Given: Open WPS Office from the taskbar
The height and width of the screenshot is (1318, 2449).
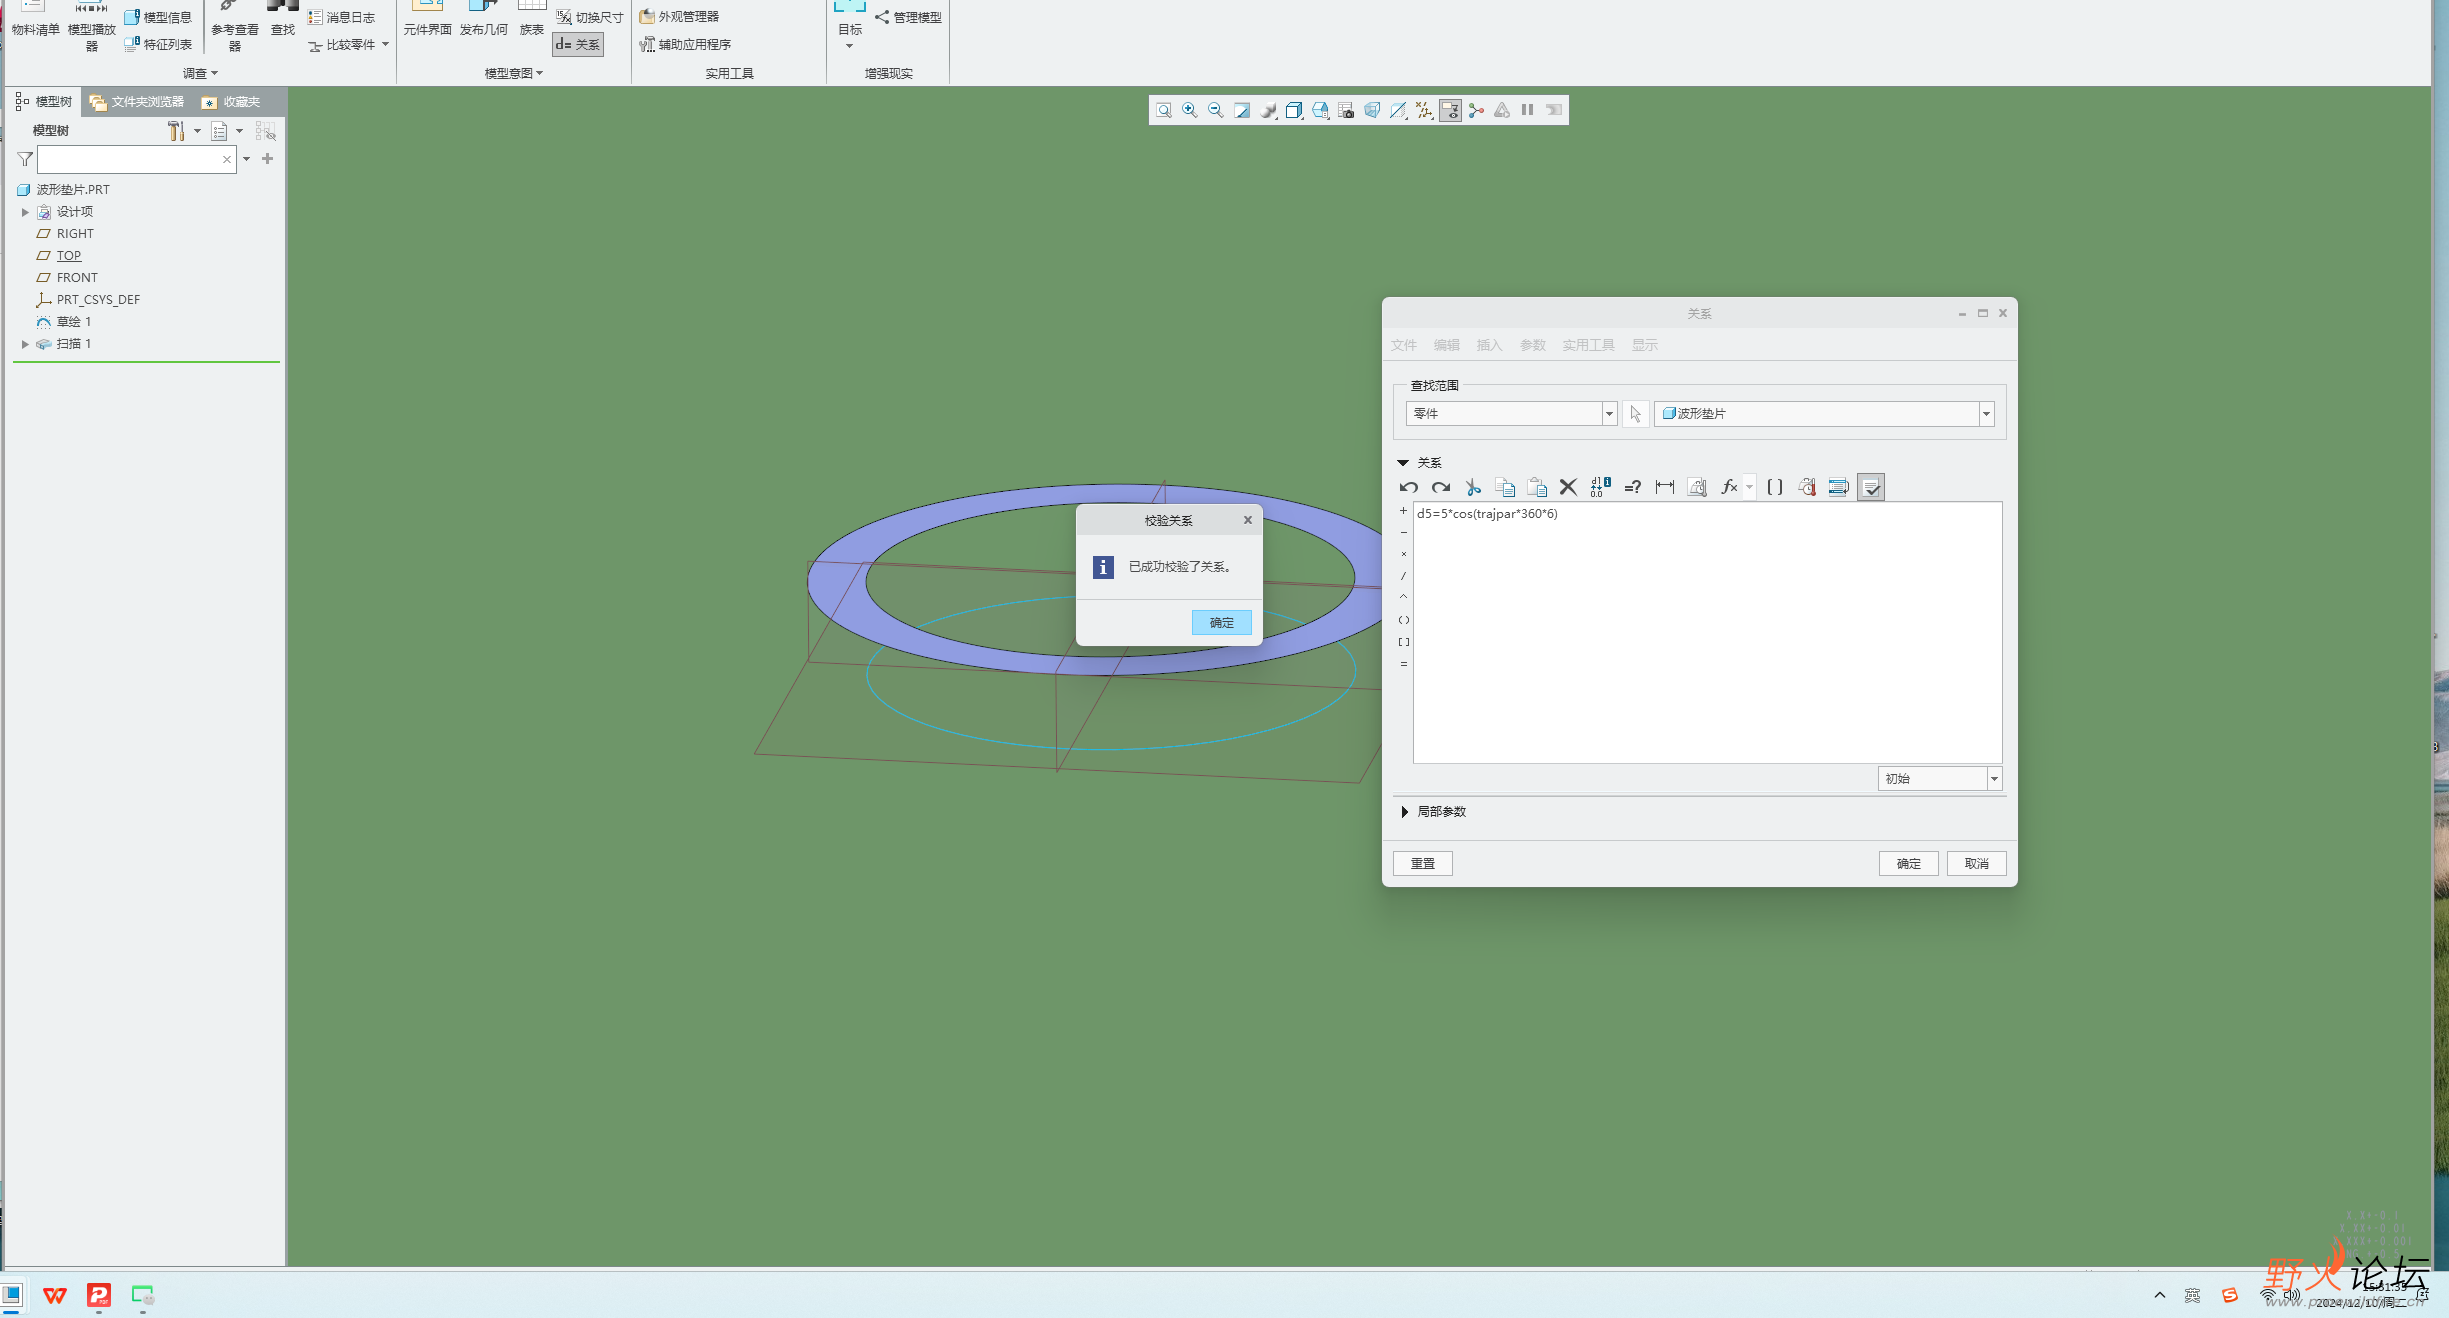Looking at the screenshot, I should tap(55, 1296).
